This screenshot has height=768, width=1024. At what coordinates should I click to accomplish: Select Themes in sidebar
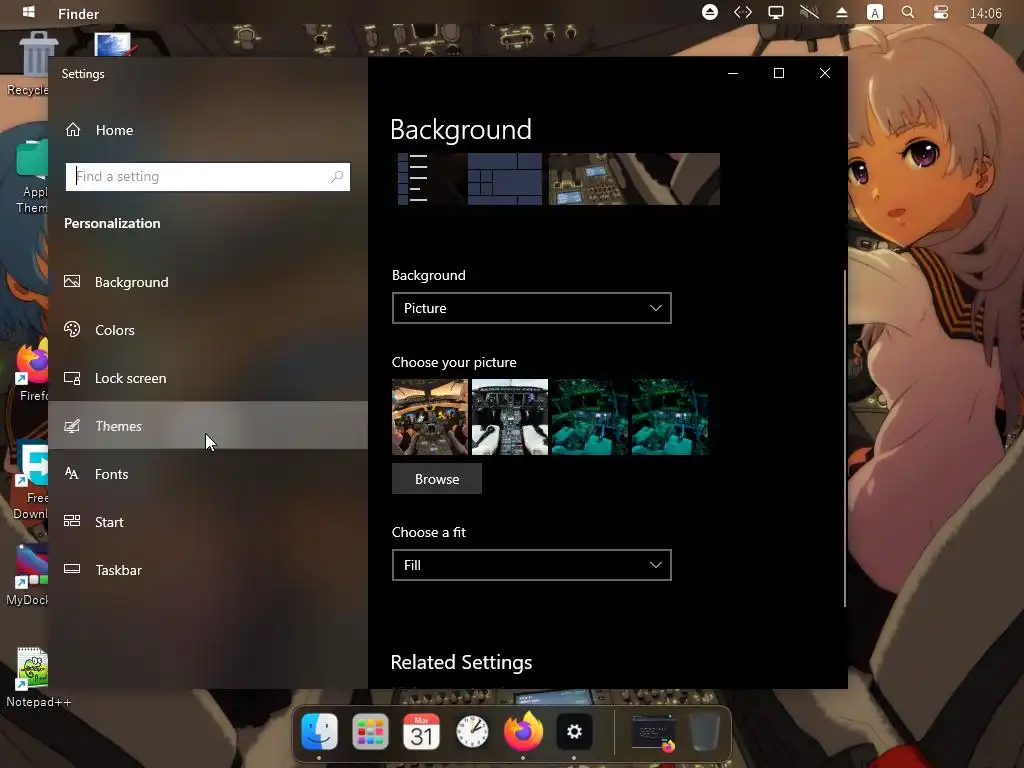(x=208, y=426)
